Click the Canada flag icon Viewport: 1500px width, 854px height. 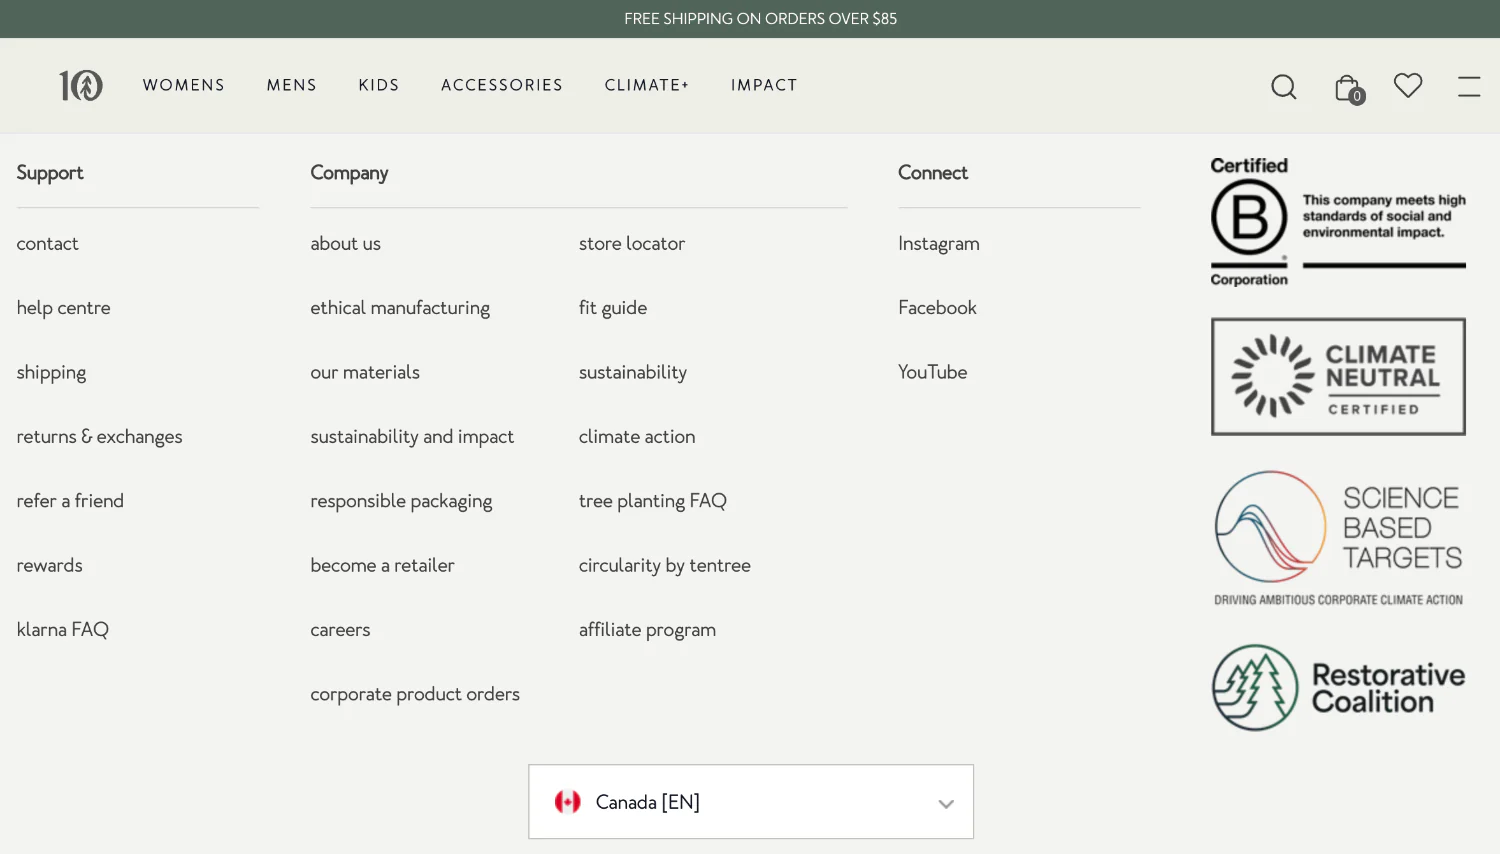(568, 801)
